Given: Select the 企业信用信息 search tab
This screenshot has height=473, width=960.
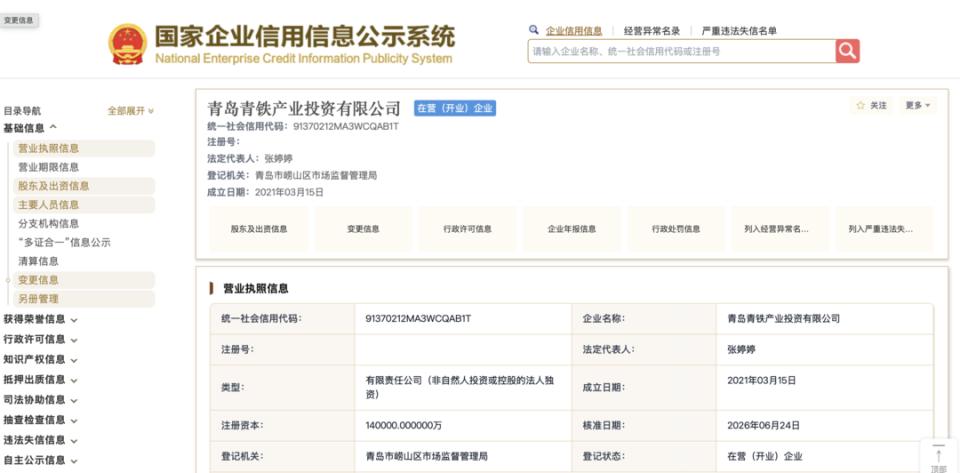Looking at the screenshot, I should (x=574, y=31).
